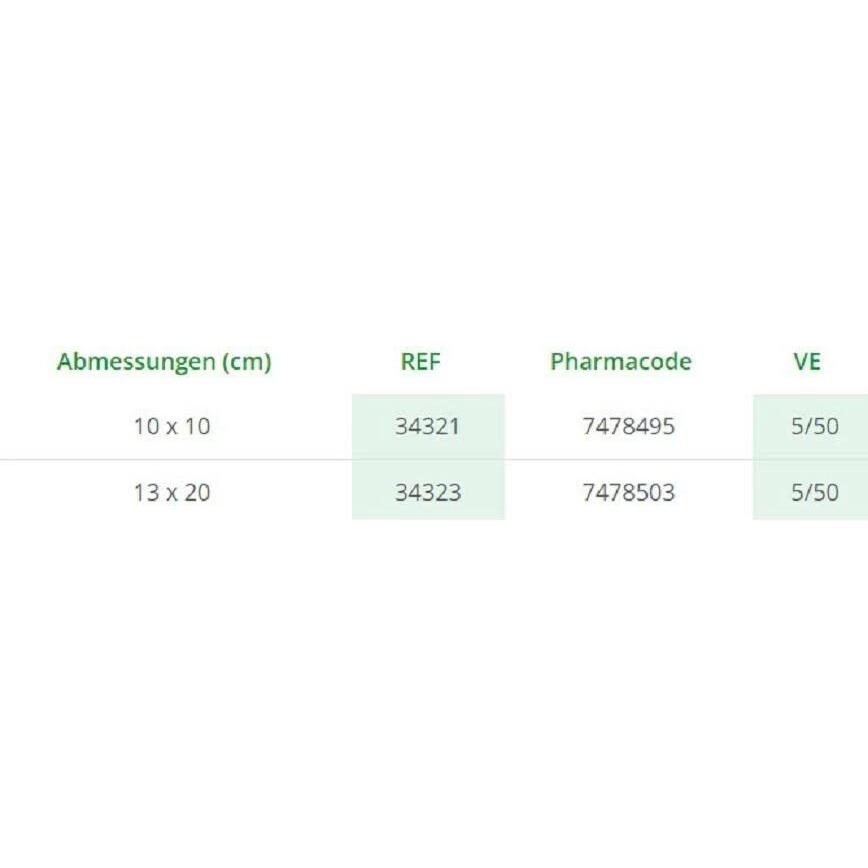This screenshot has height=868, width=868.
Task: Select Pharmacode 7478503
Action: coord(628,493)
